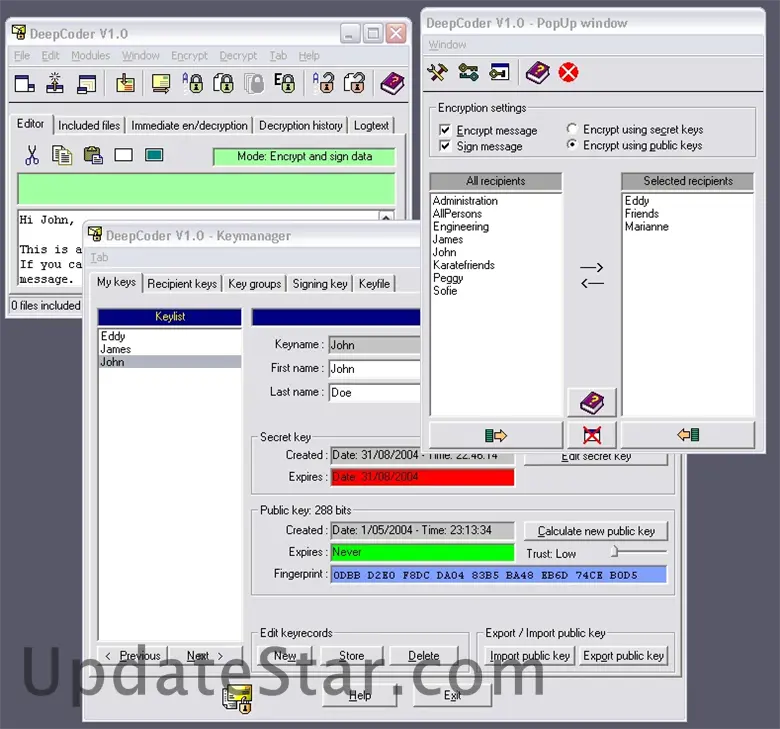This screenshot has width=780, height=729.
Task: Adjust the Trust level slider
Action: [615, 551]
